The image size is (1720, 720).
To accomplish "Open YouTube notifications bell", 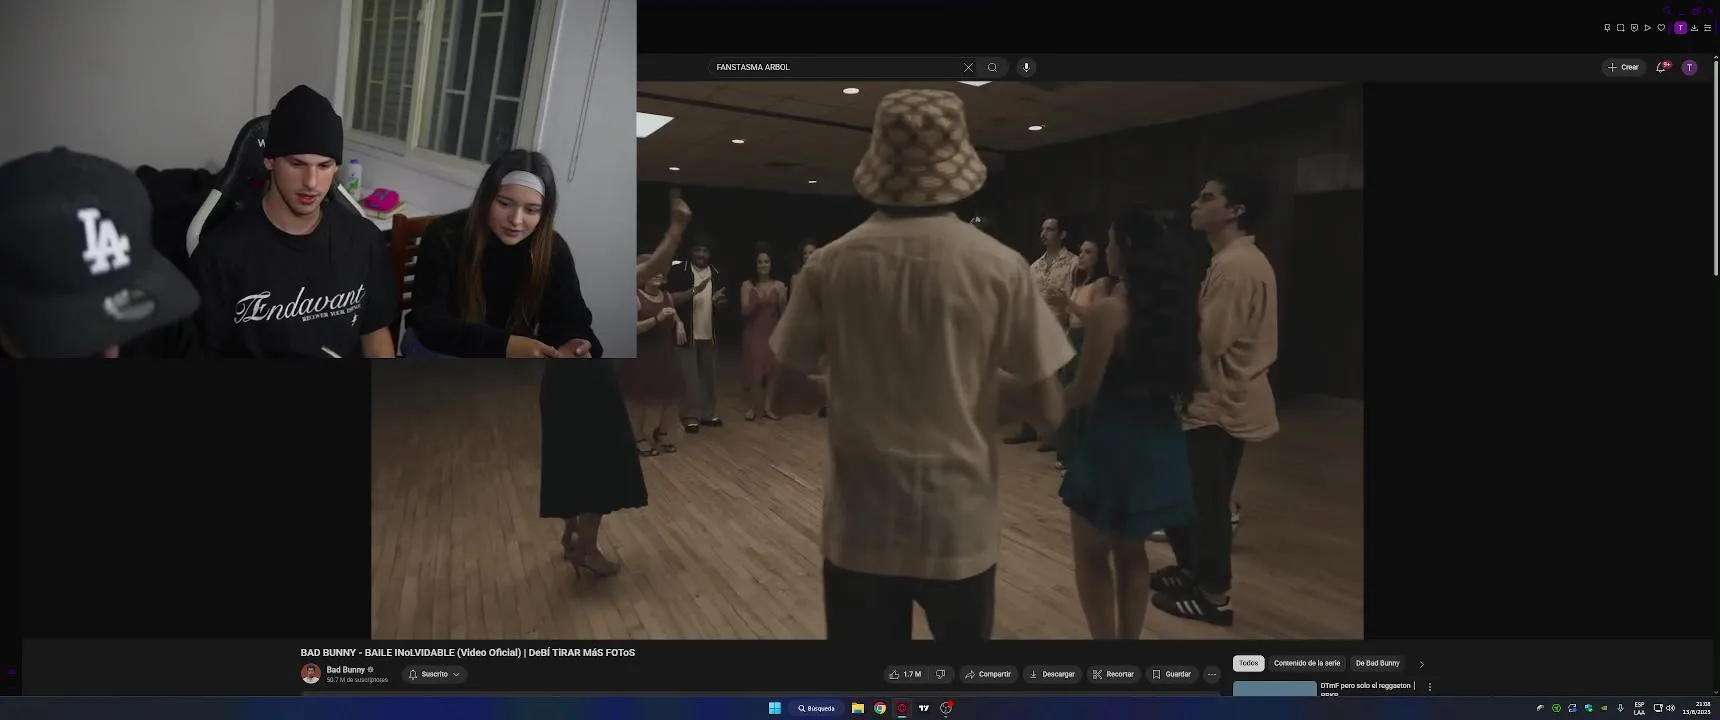I will pos(1662,67).
